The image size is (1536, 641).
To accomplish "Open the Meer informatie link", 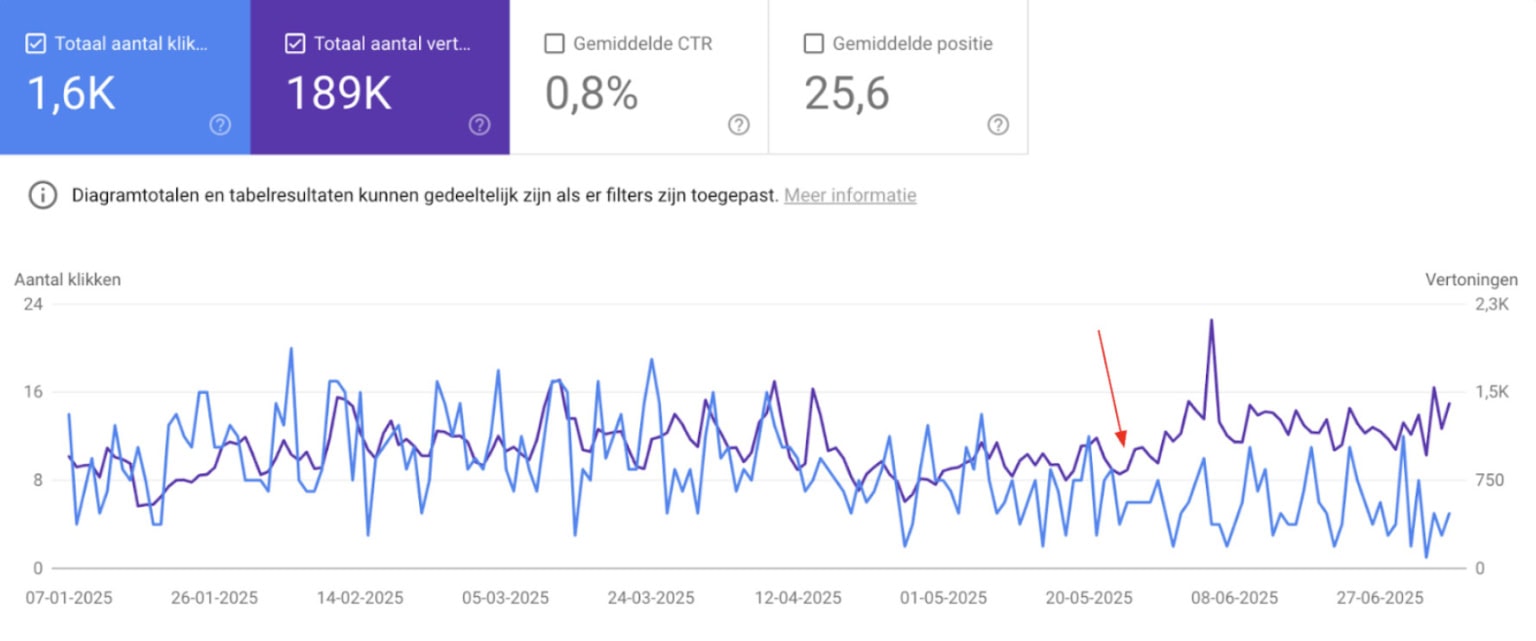I will tap(850, 196).
